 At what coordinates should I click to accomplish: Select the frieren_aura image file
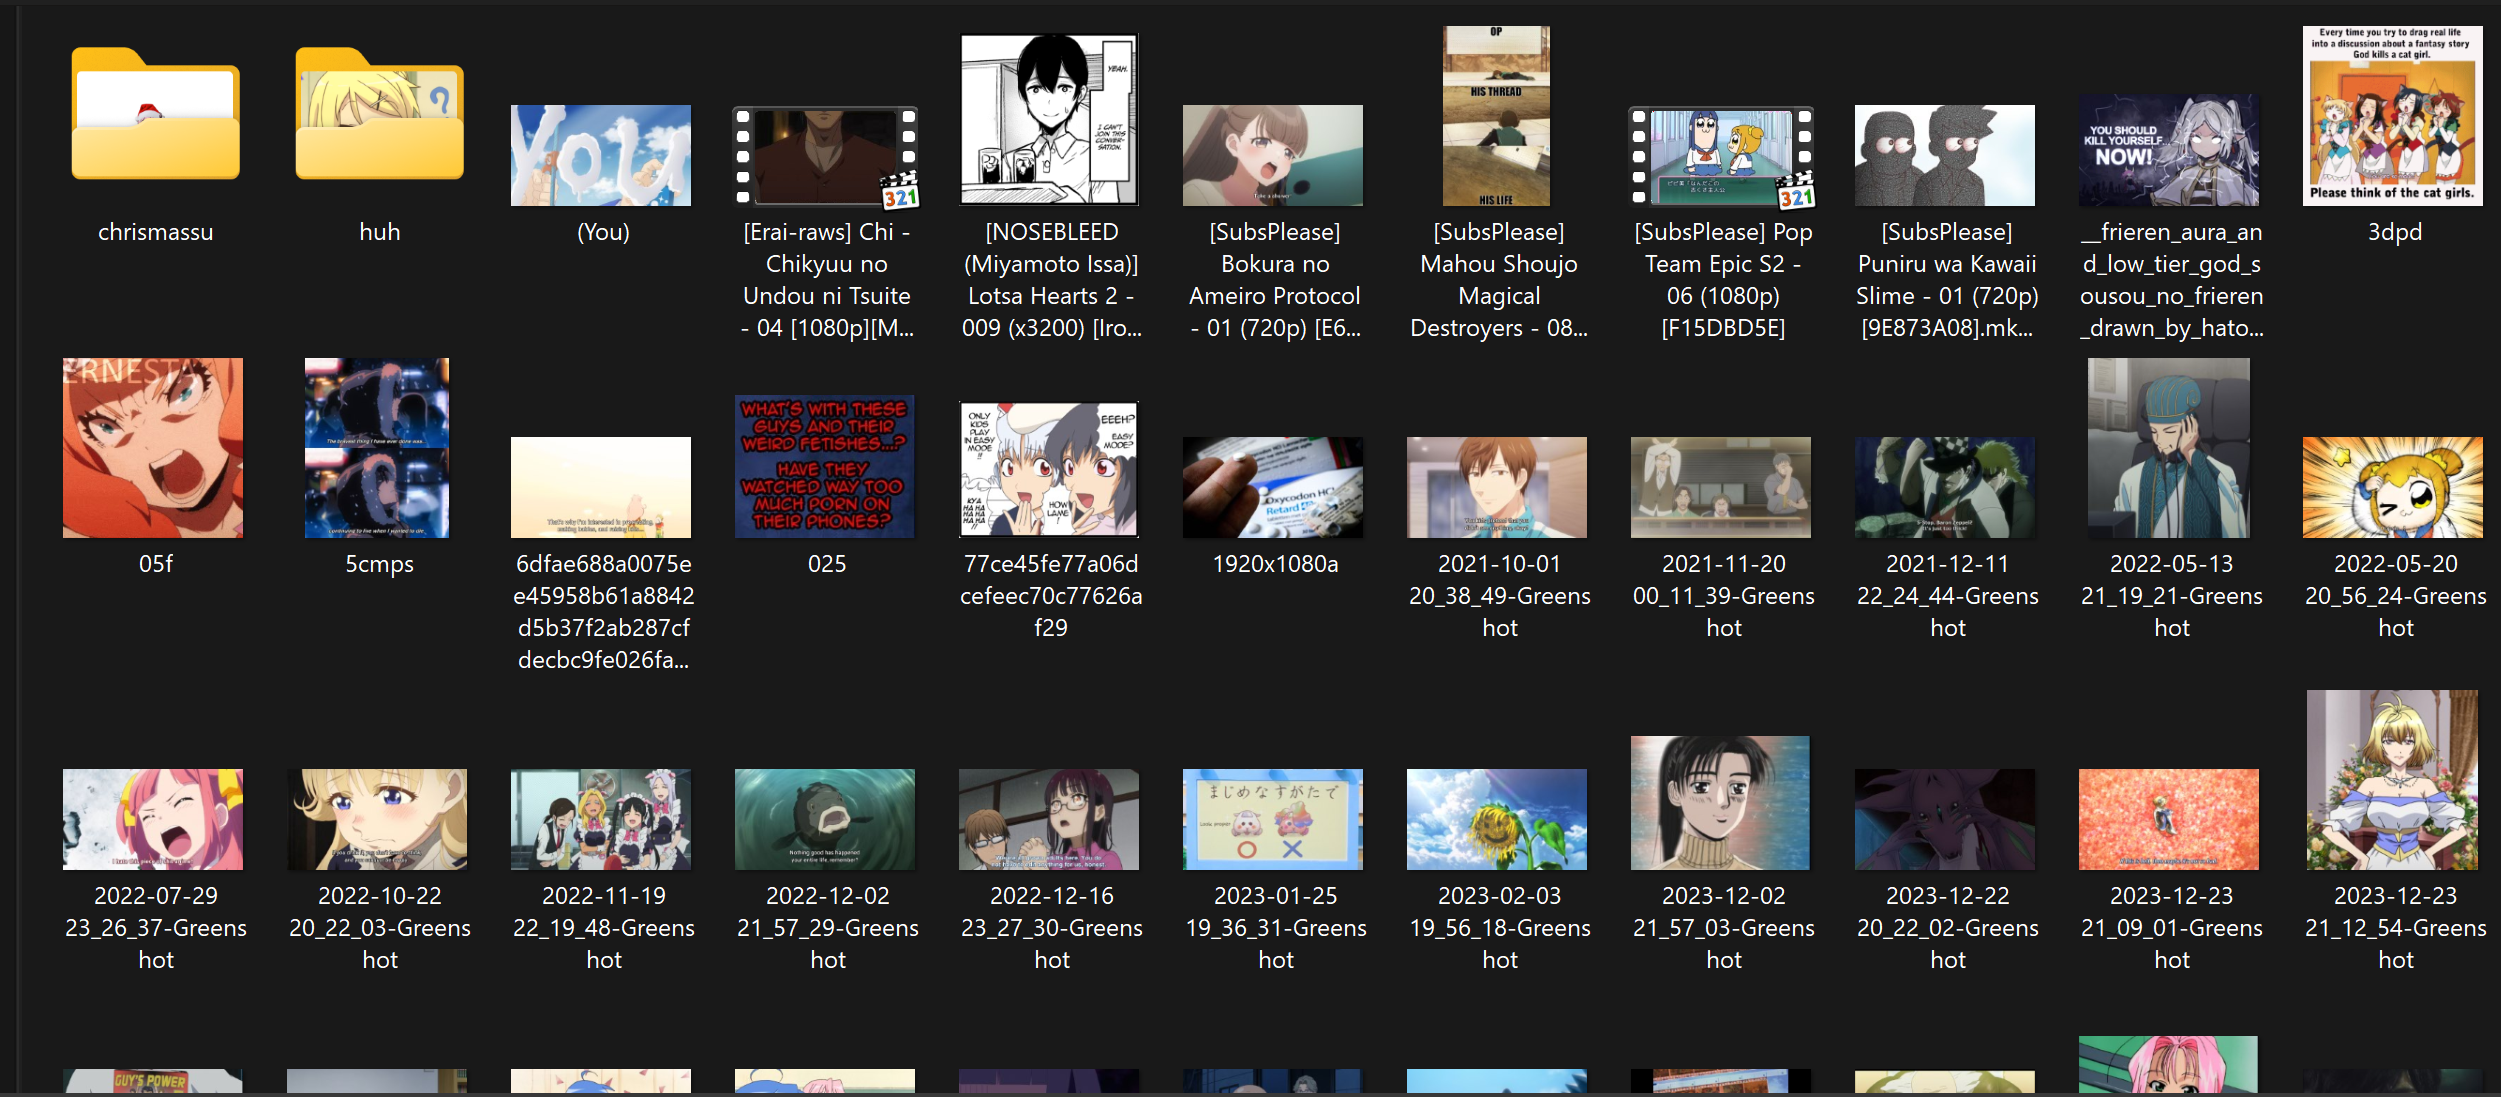[2169, 151]
